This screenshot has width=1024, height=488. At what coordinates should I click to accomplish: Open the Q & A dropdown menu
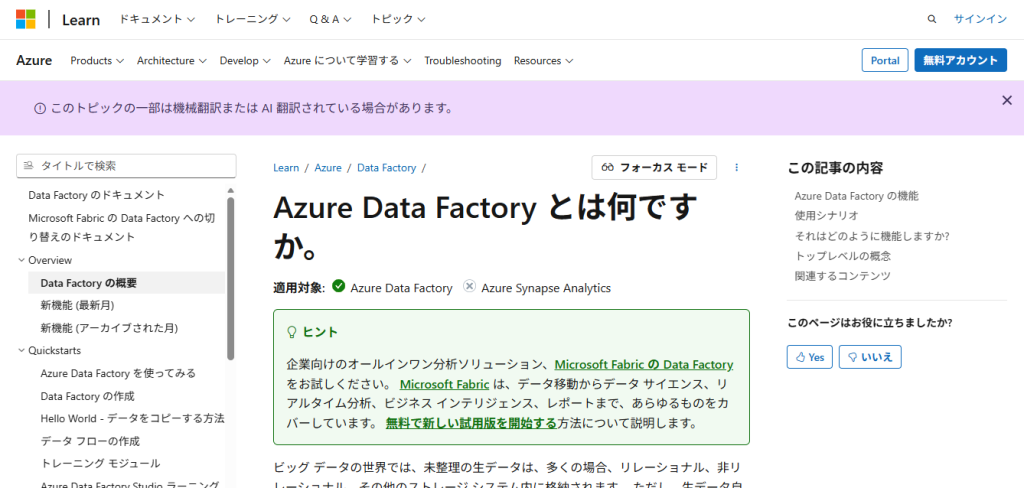330,20
